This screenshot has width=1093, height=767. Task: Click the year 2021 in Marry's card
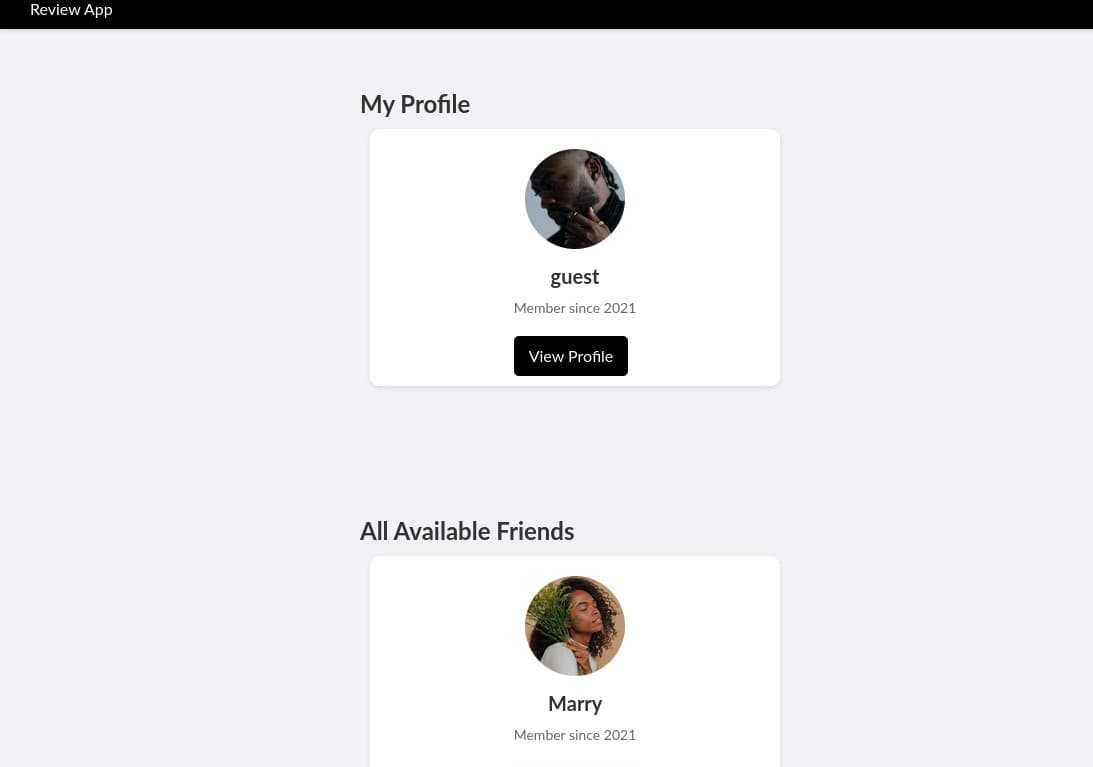point(620,735)
